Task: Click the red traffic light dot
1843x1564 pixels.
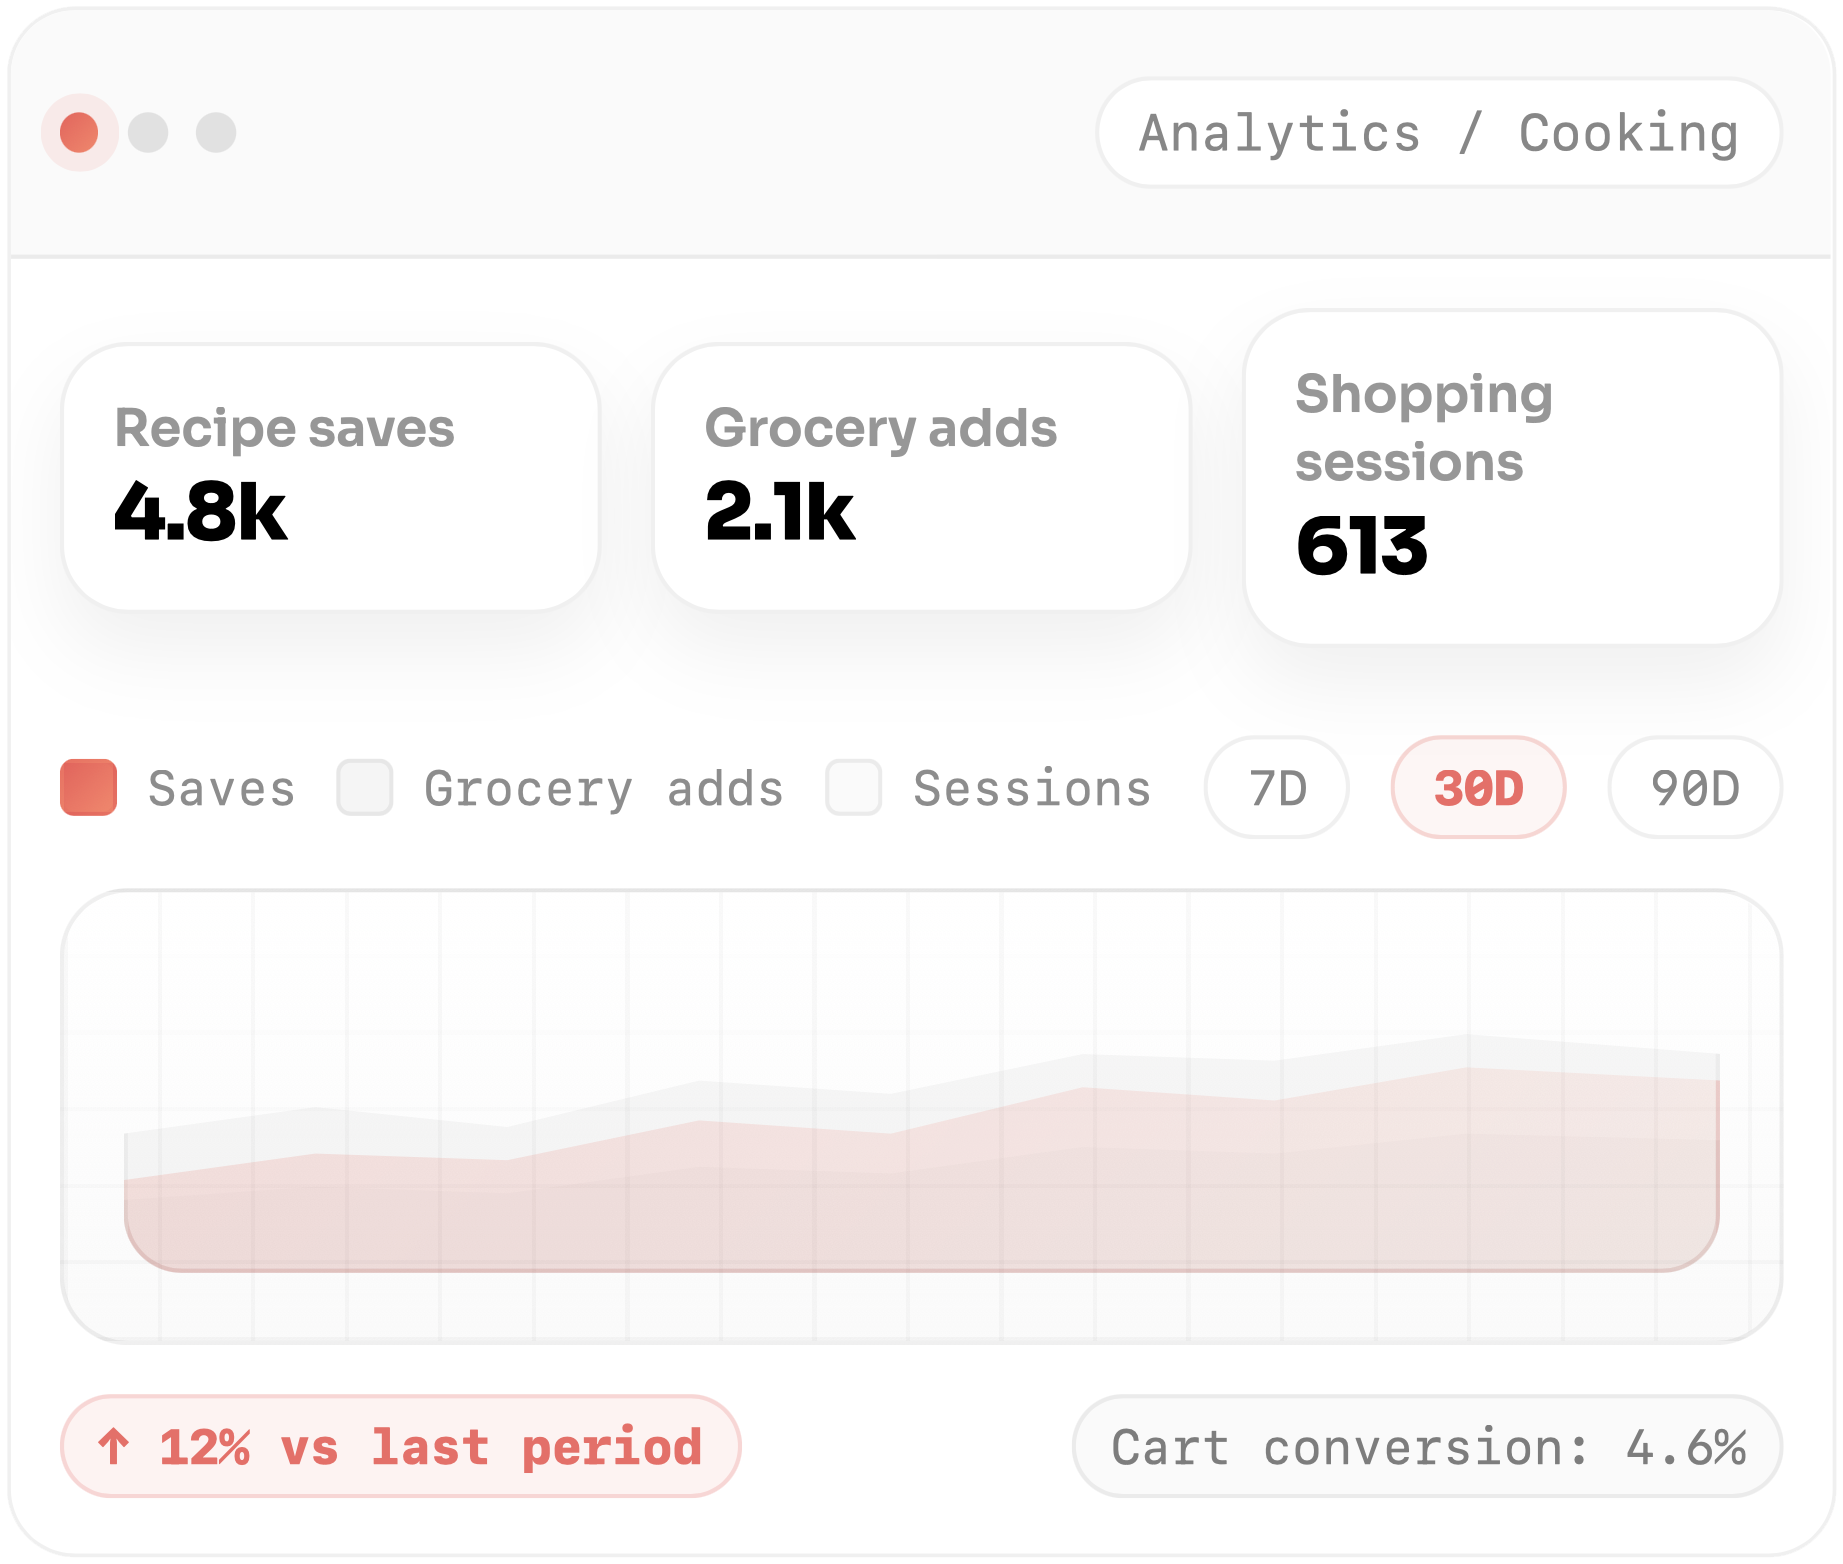Action: 78,131
